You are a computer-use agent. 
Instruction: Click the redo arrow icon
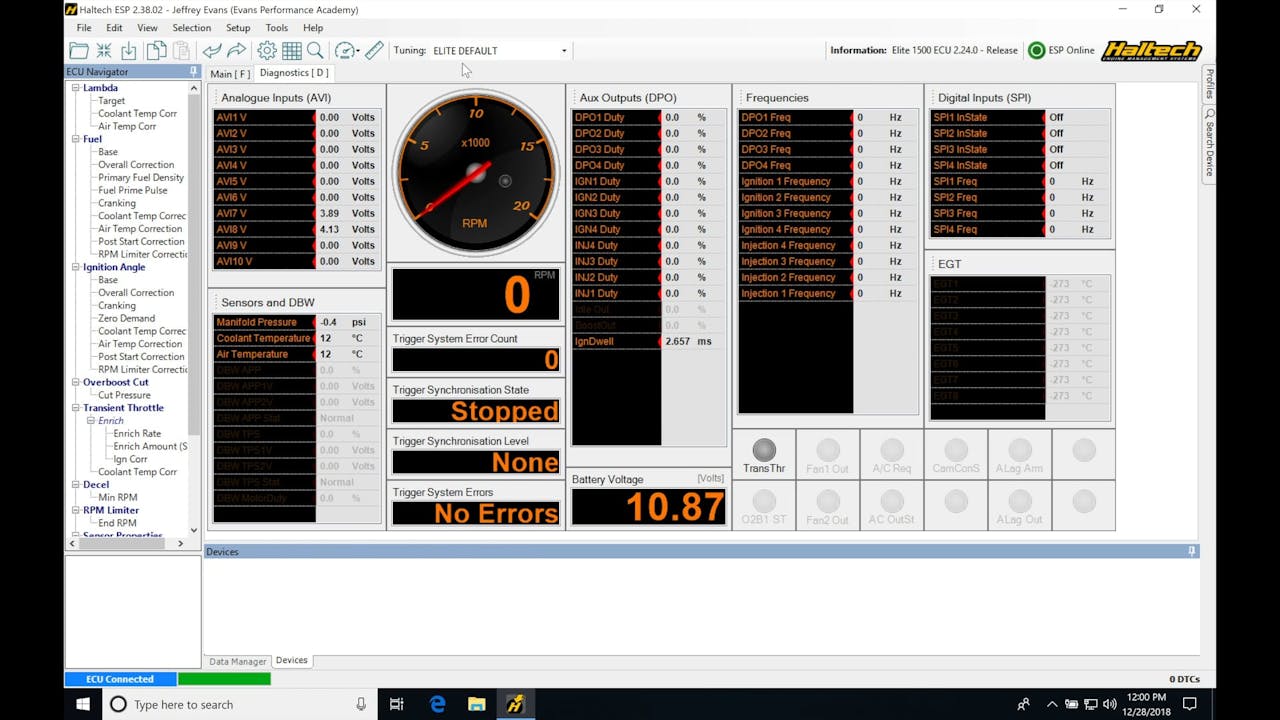click(x=237, y=51)
